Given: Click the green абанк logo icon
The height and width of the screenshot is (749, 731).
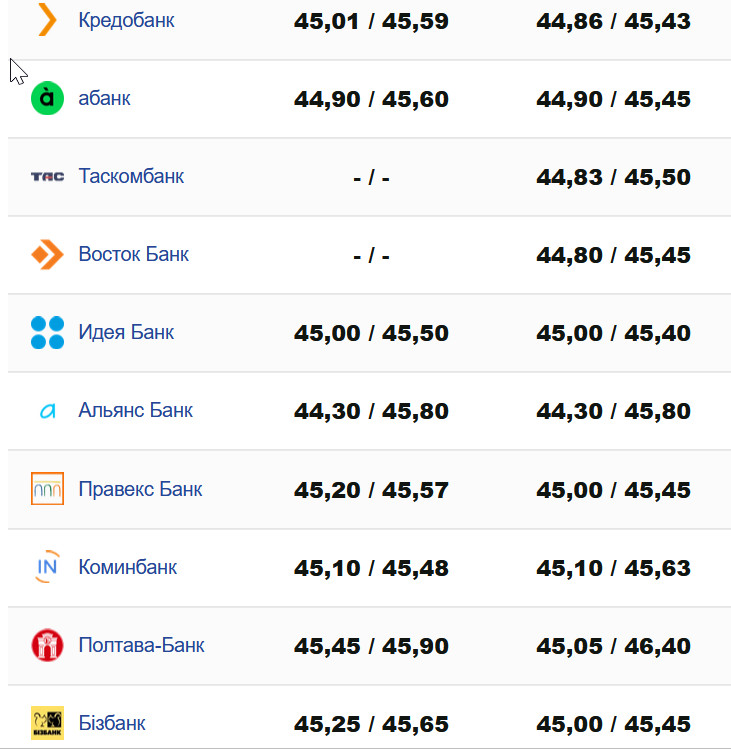Looking at the screenshot, I should (x=47, y=98).
